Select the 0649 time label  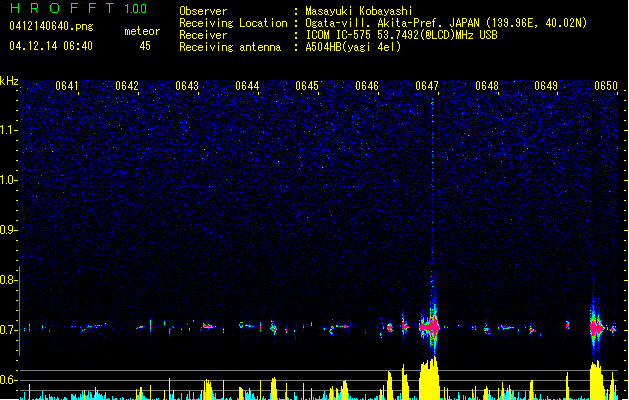pos(546,86)
